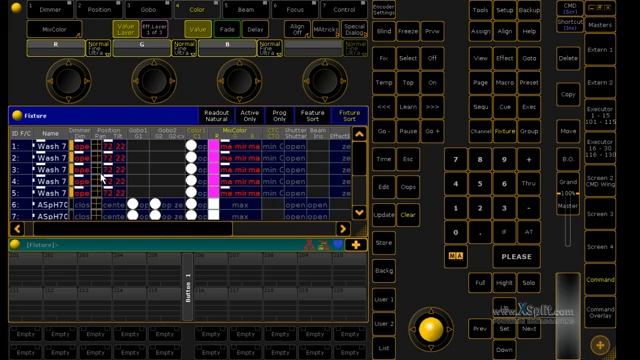
Task: Click the Thru key
Action: (x=529, y=183)
